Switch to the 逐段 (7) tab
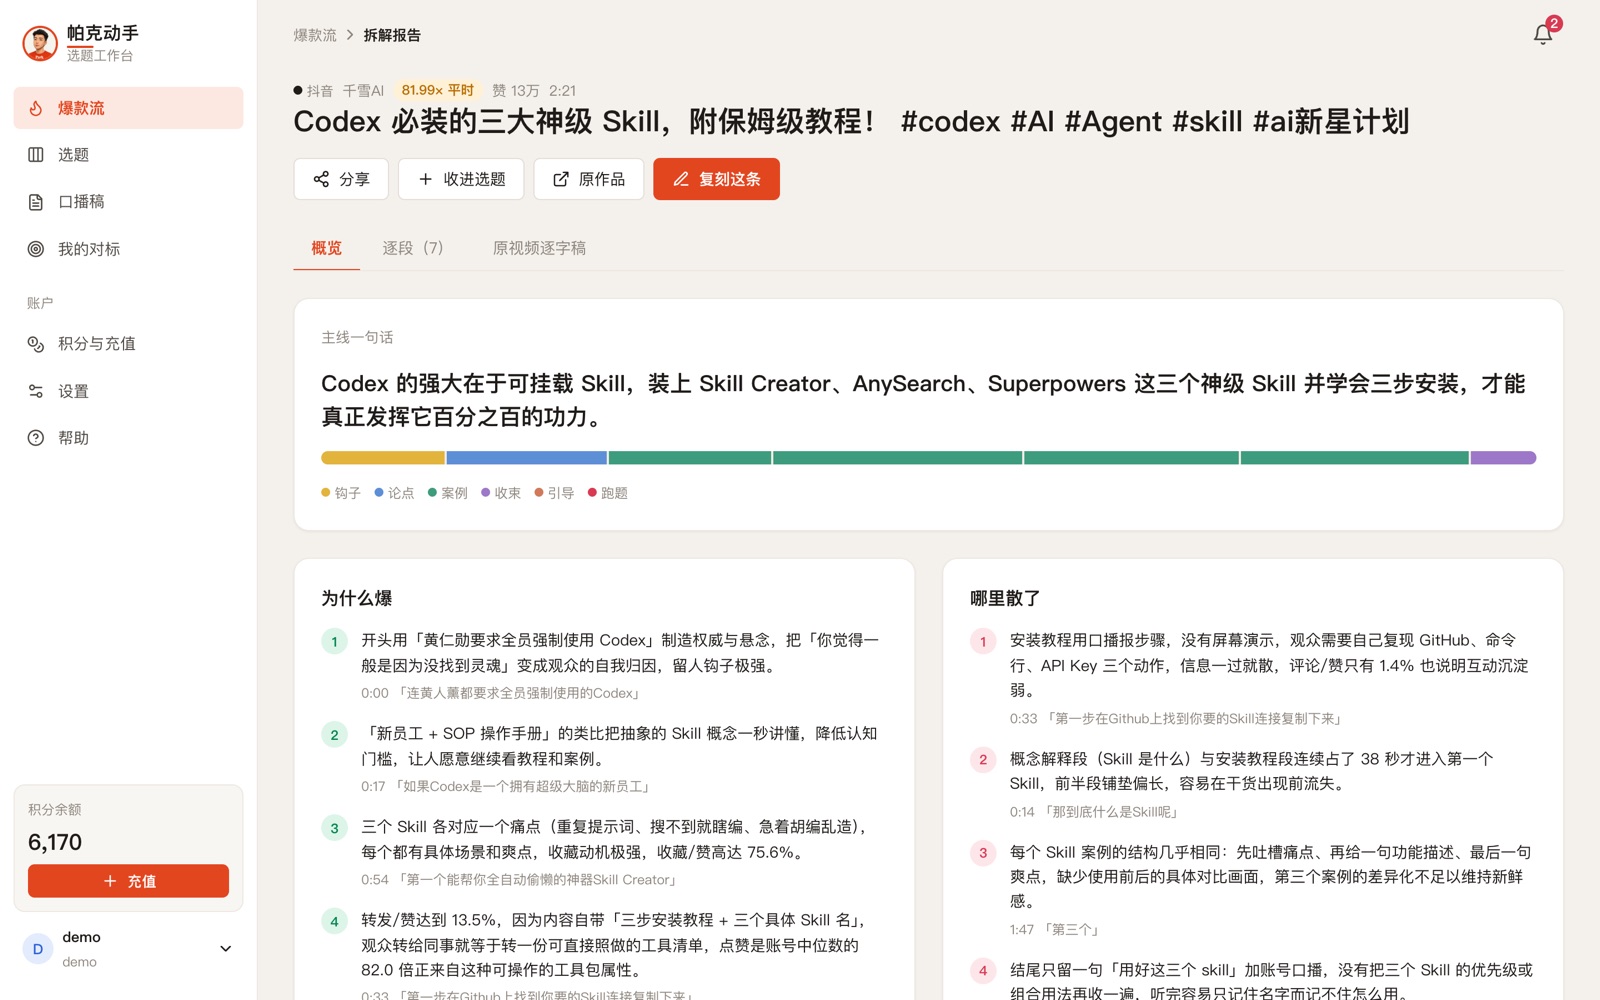 coord(413,248)
